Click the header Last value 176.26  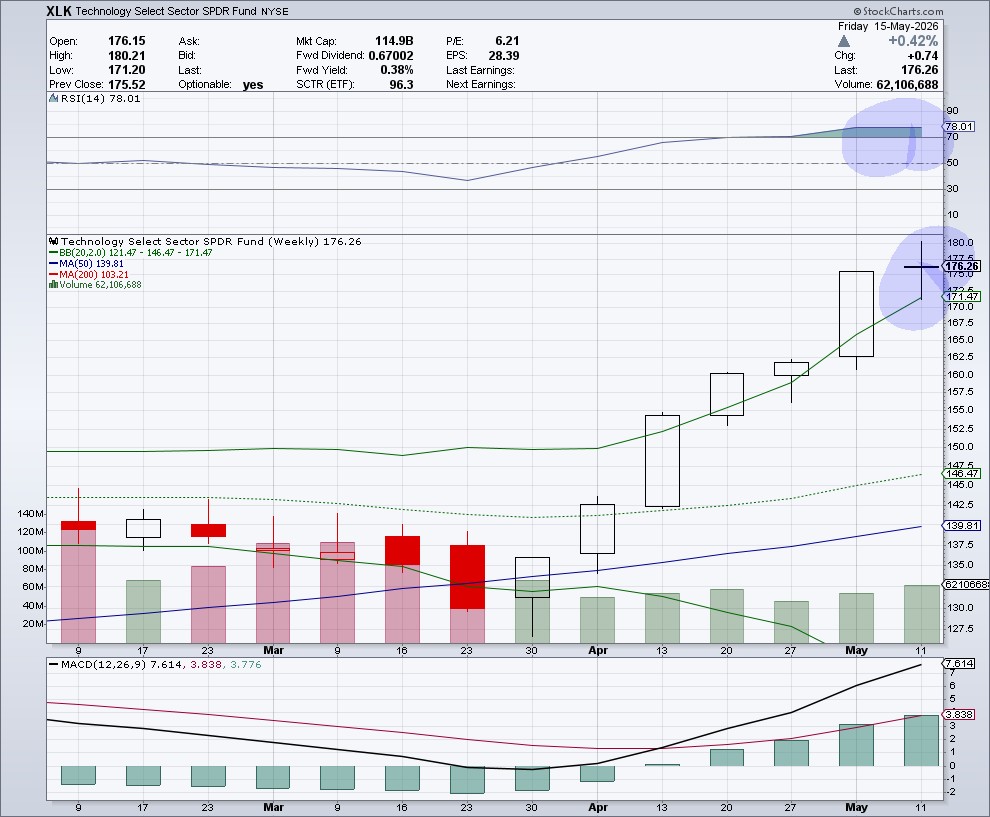point(919,69)
